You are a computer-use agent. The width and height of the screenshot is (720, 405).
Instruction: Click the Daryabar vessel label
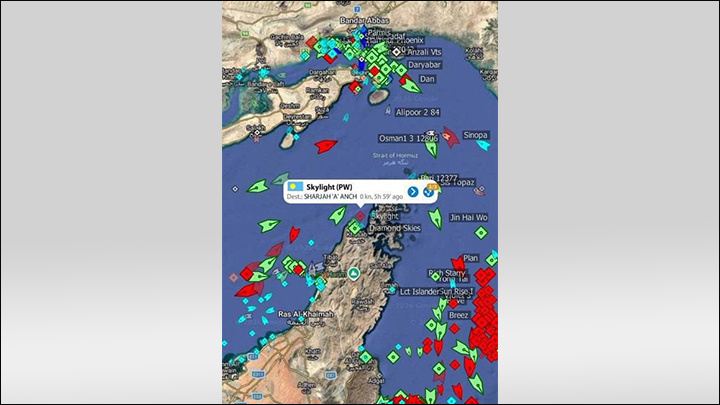click(424, 65)
